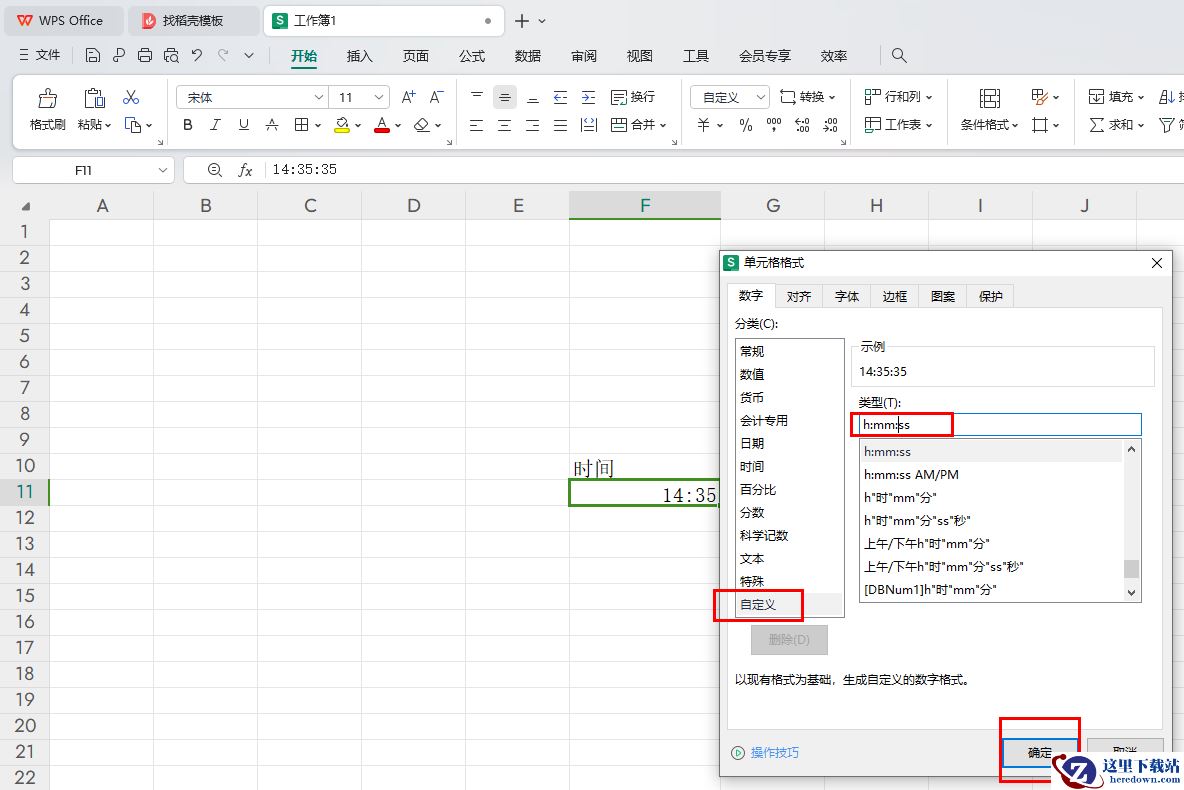Switch to the Alignment (对齐) dialog tab
The height and width of the screenshot is (790, 1184).
tap(799, 296)
